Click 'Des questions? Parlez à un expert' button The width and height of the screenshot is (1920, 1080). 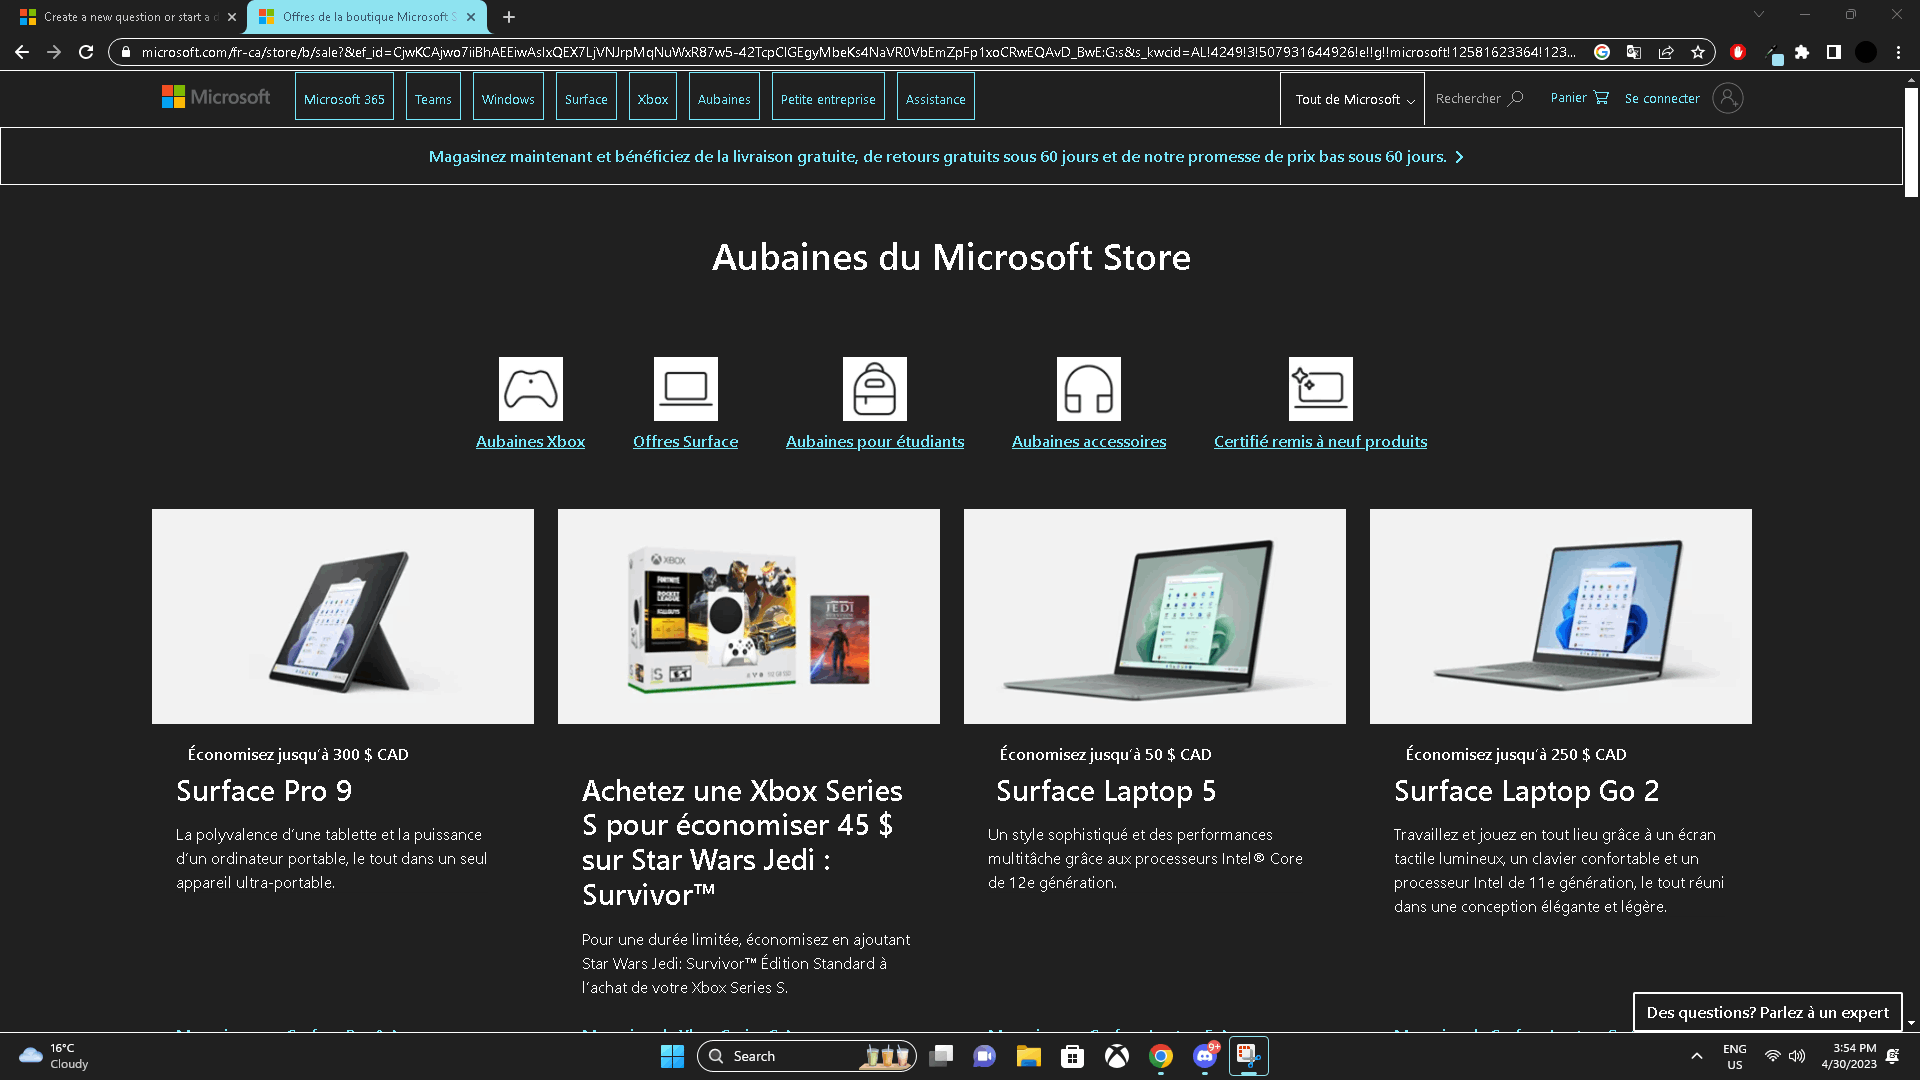(x=1767, y=1012)
